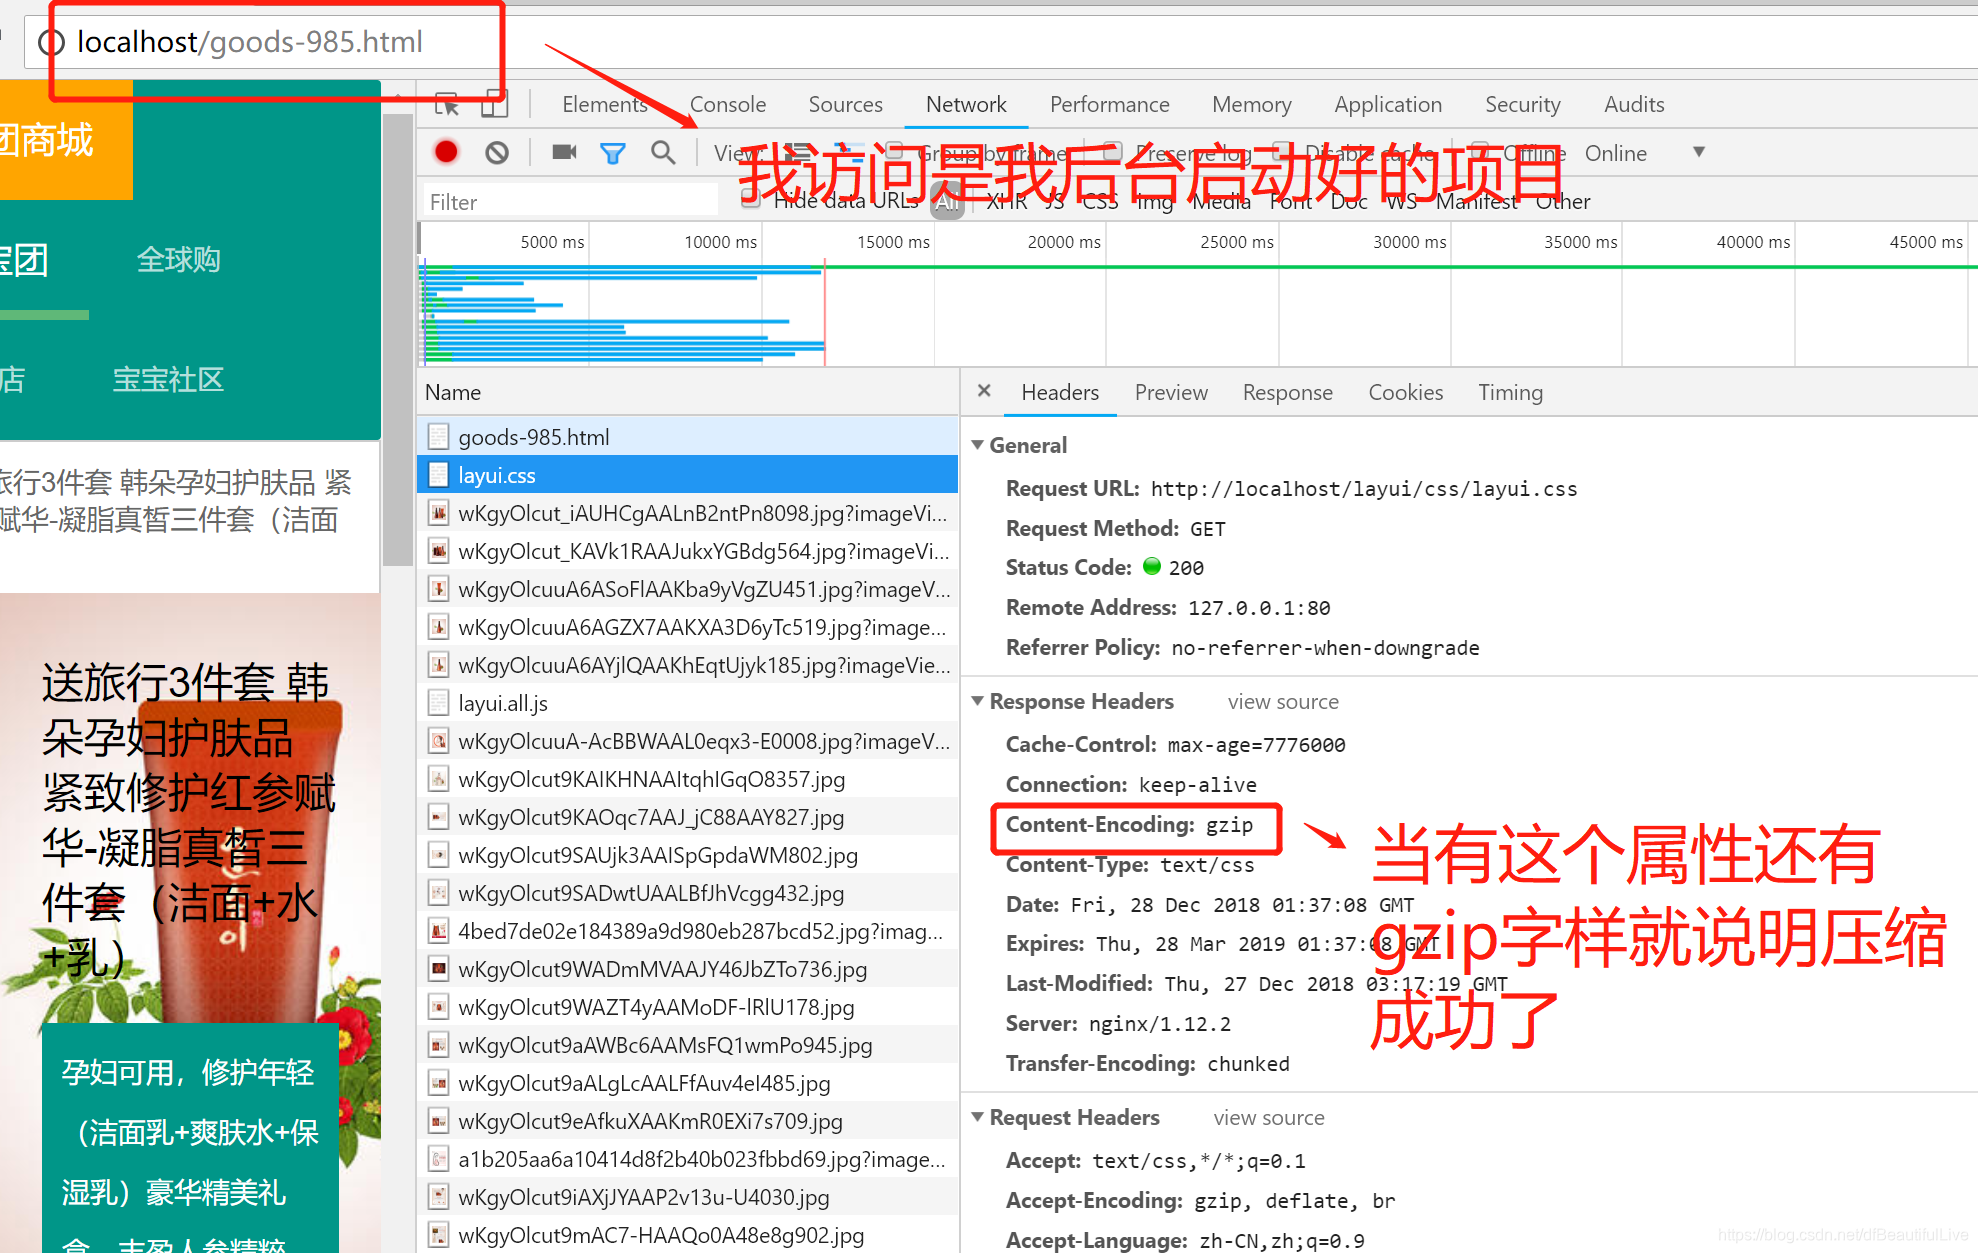Click the site info icon in address bar
The height and width of the screenshot is (1253, 1978).
pyautogui.click(x=51, y=42)
